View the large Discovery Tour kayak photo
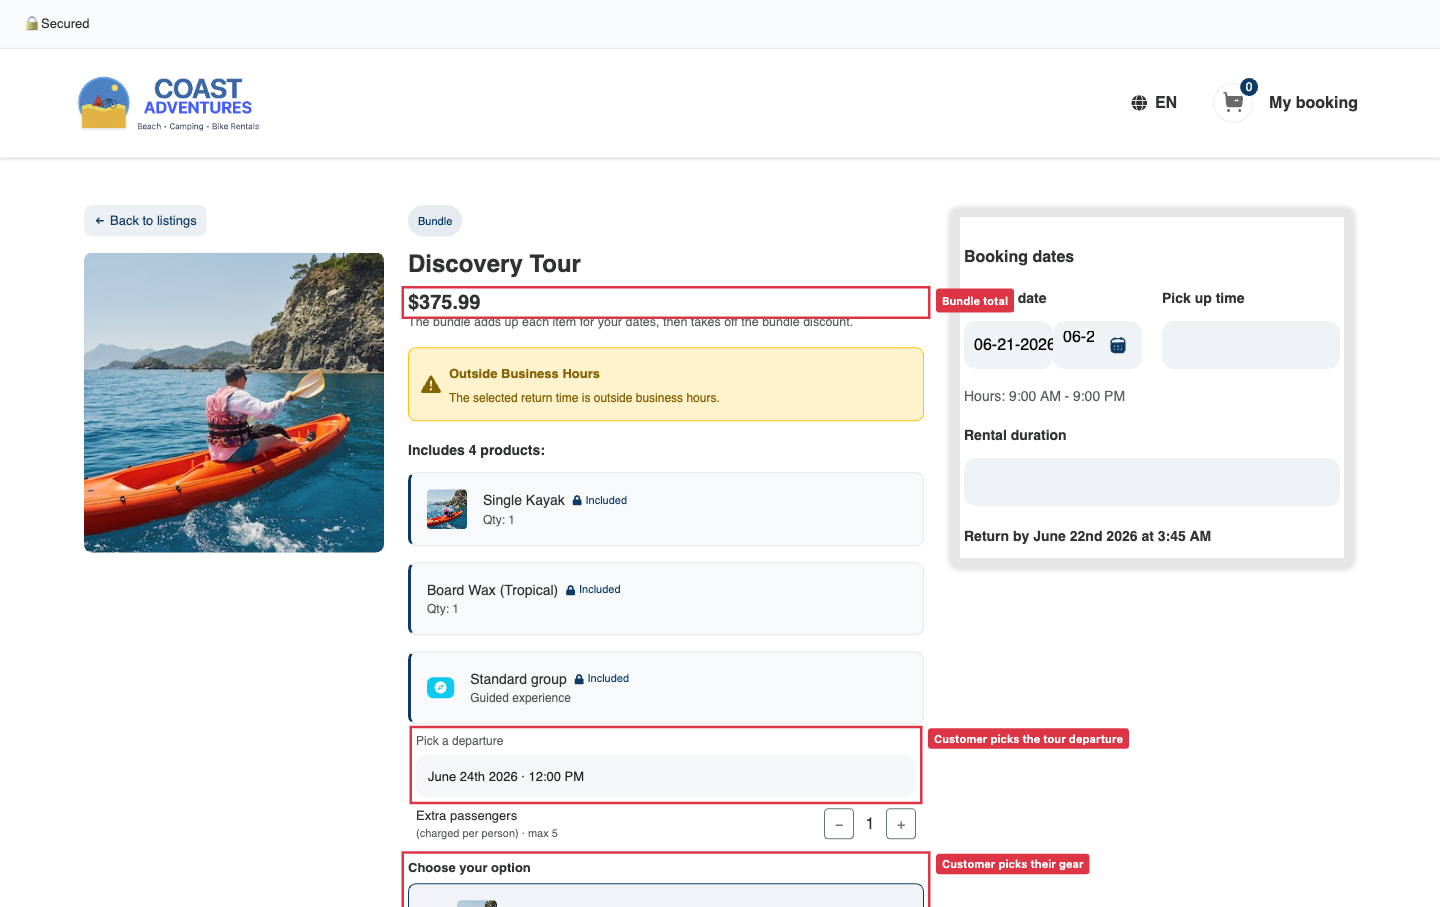This screenshot has height=907, width=1440. (234, 403)
